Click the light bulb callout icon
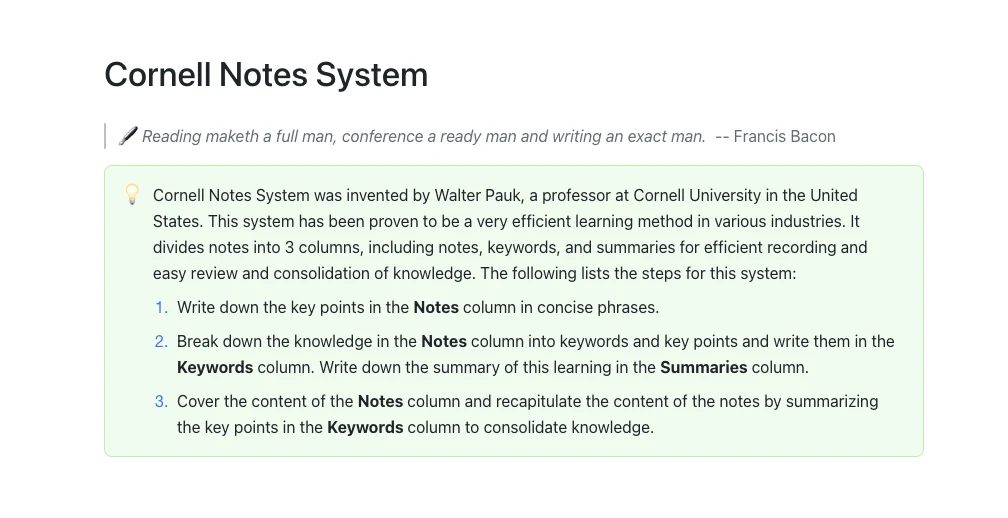 (132, 194)
